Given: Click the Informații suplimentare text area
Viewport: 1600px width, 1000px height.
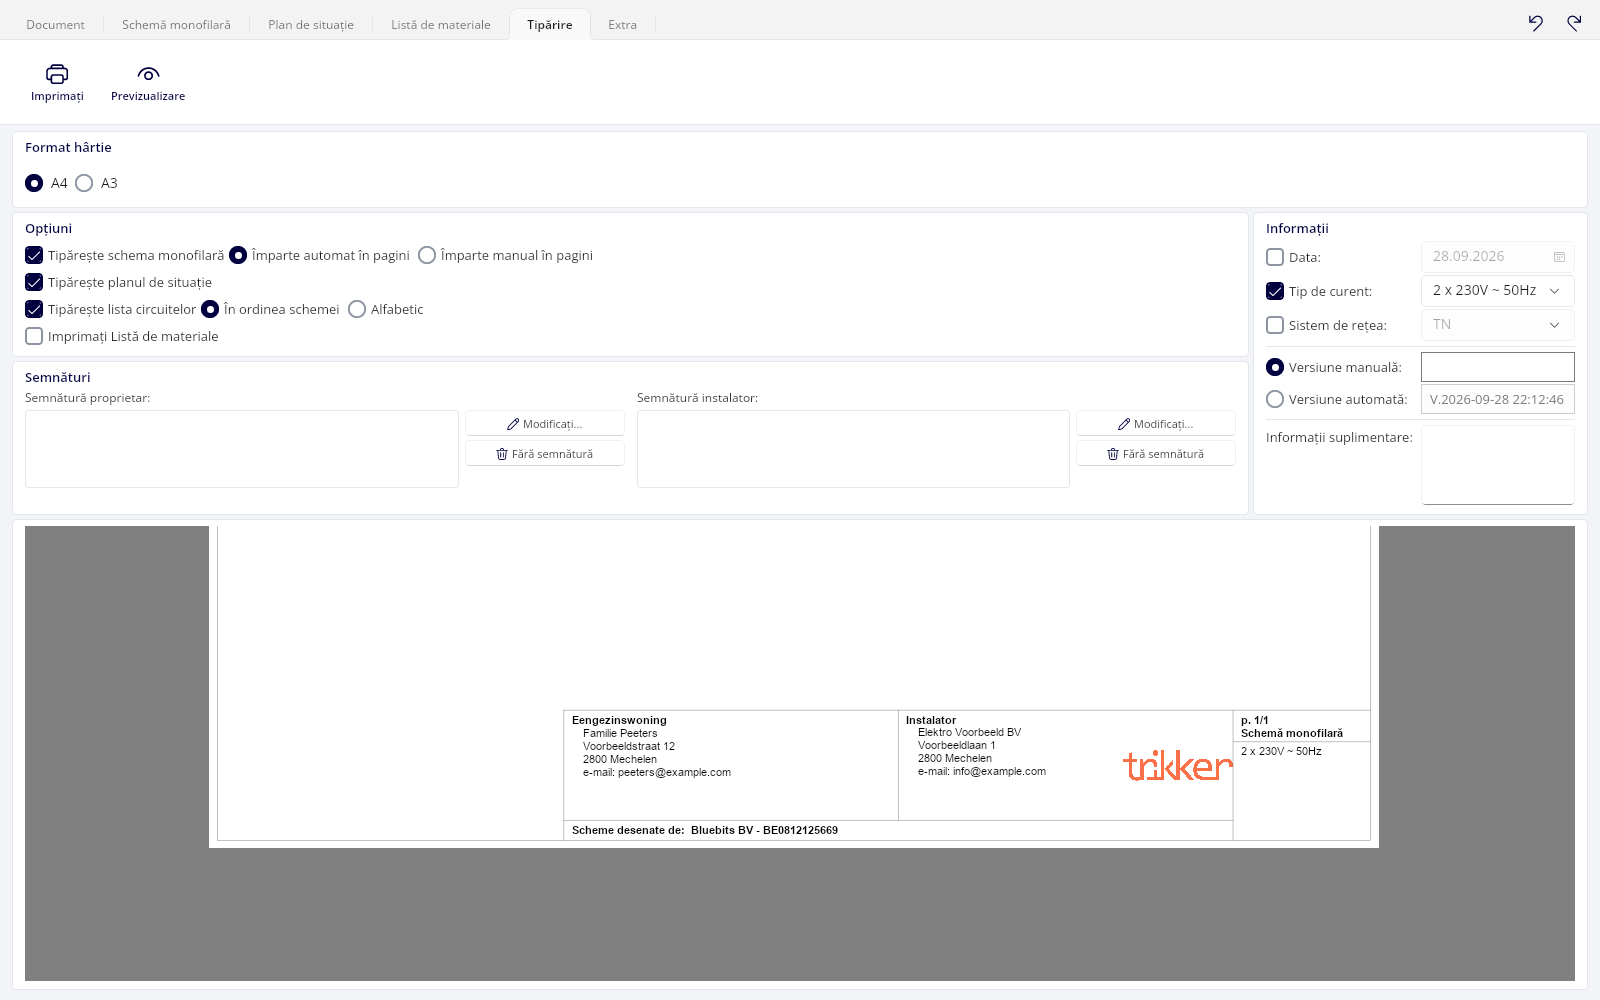Looking at the screenshot, I should coord(1497,465).
